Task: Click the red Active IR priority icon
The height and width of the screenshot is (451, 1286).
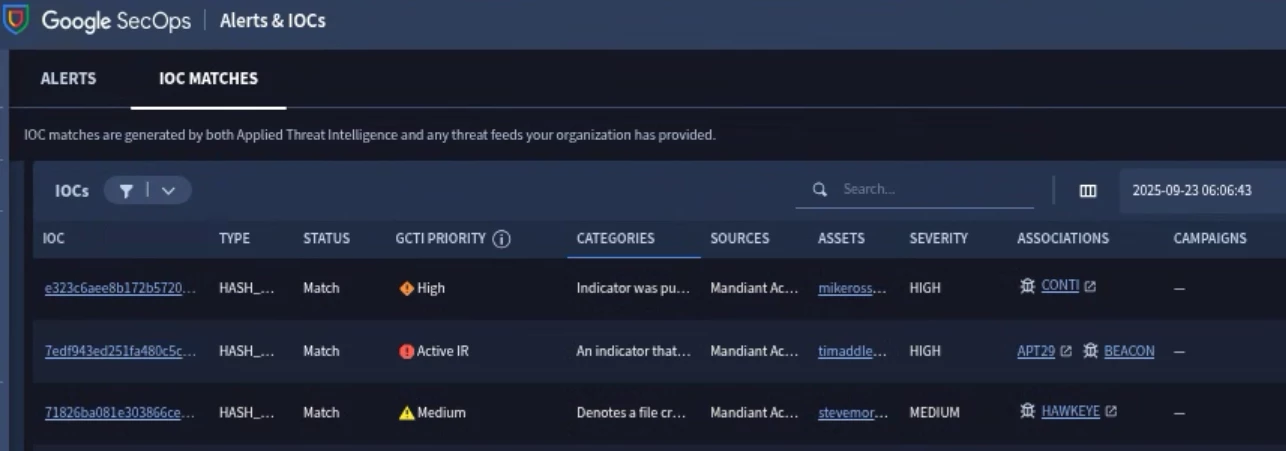Action: [x=406, y=351]
